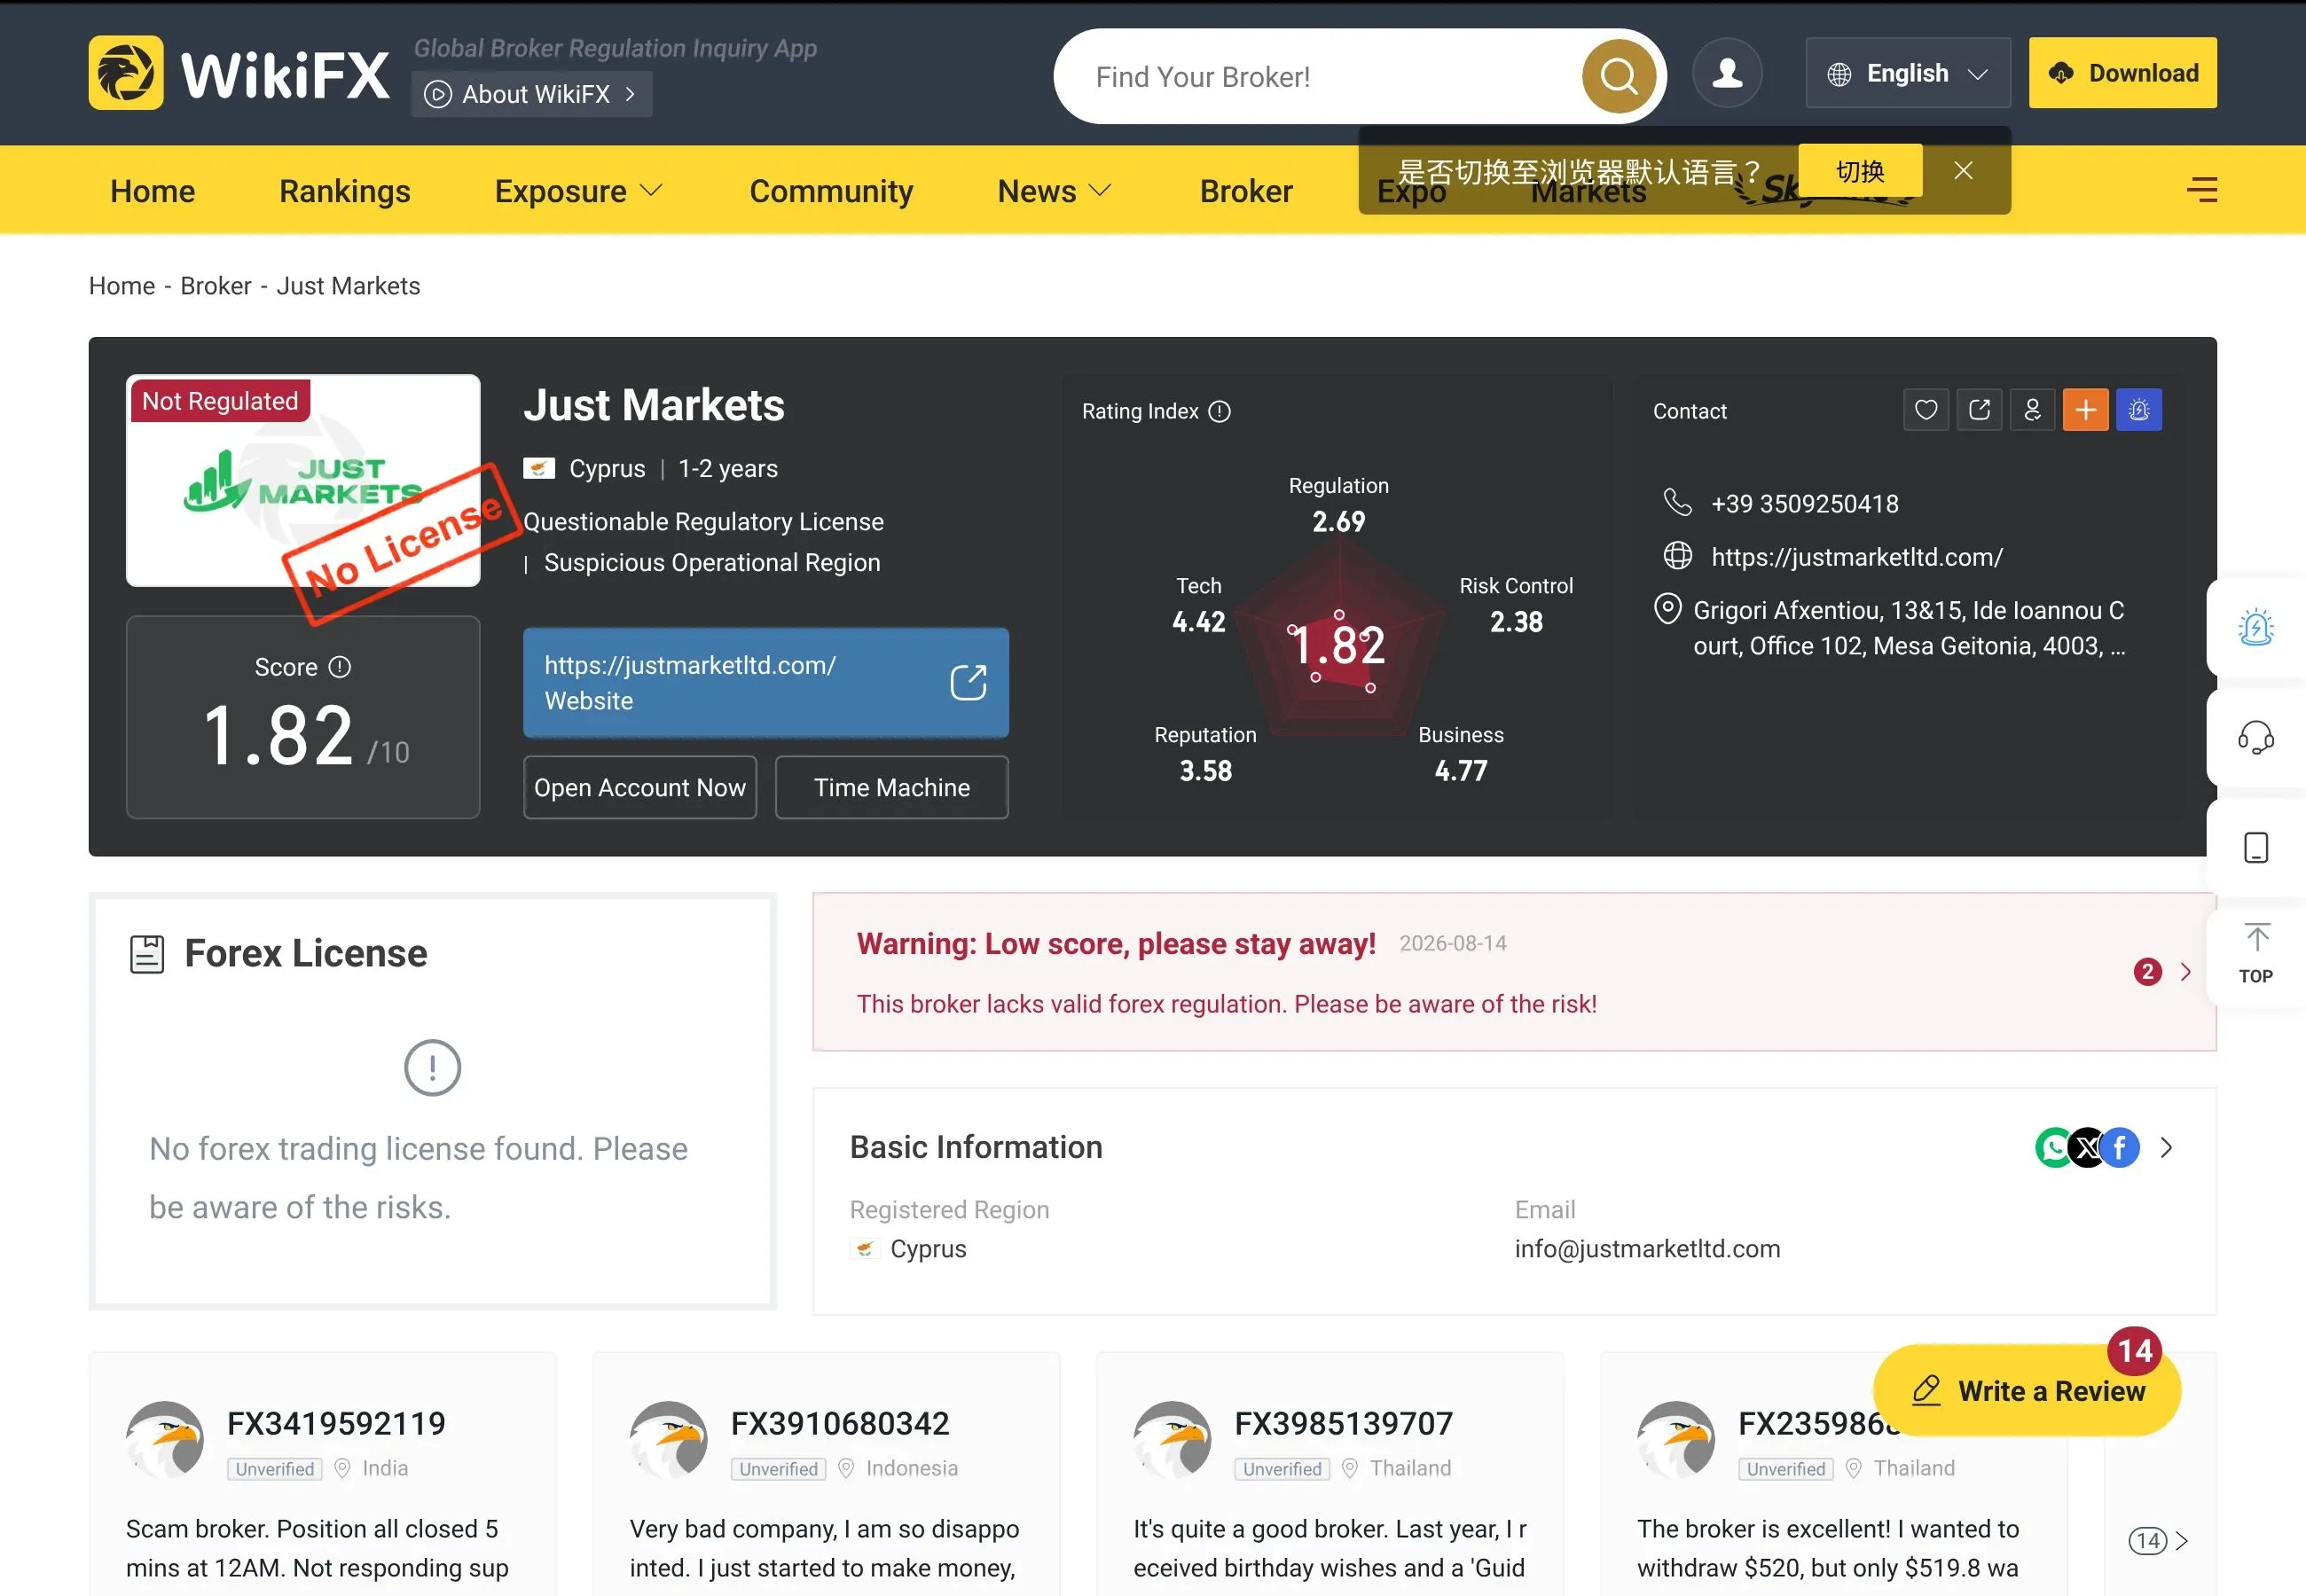Click the location pin beside the address
This screenshot has width=2306, height=1596.
[x=1667, y=609]
